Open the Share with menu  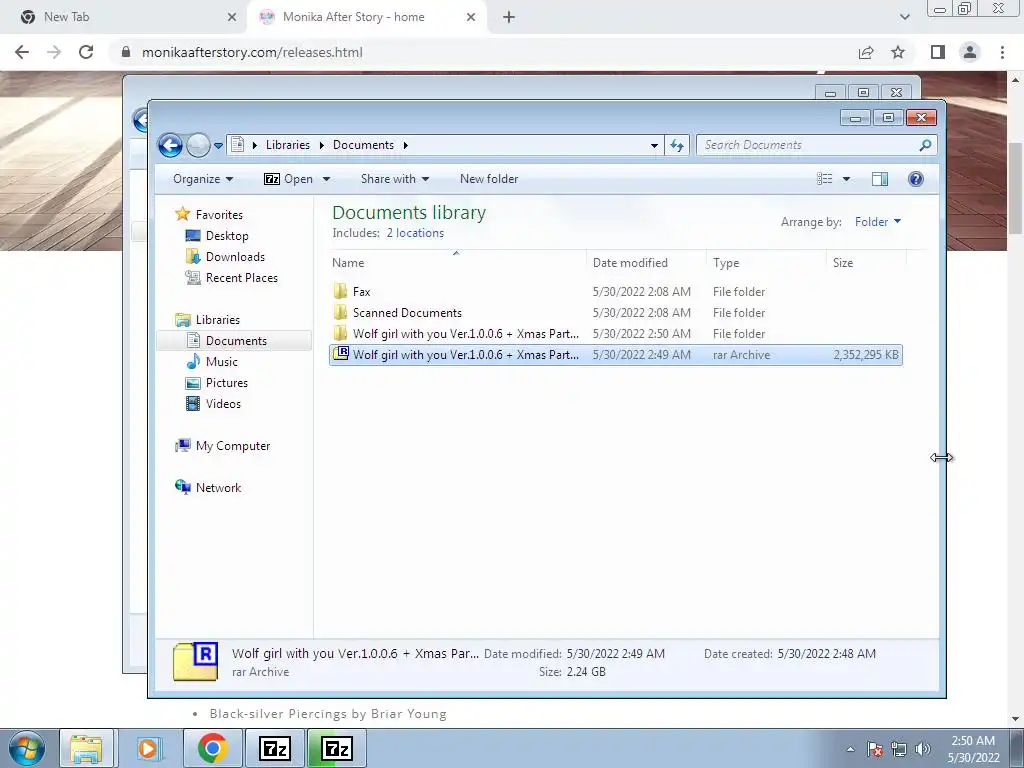[394, 179]
